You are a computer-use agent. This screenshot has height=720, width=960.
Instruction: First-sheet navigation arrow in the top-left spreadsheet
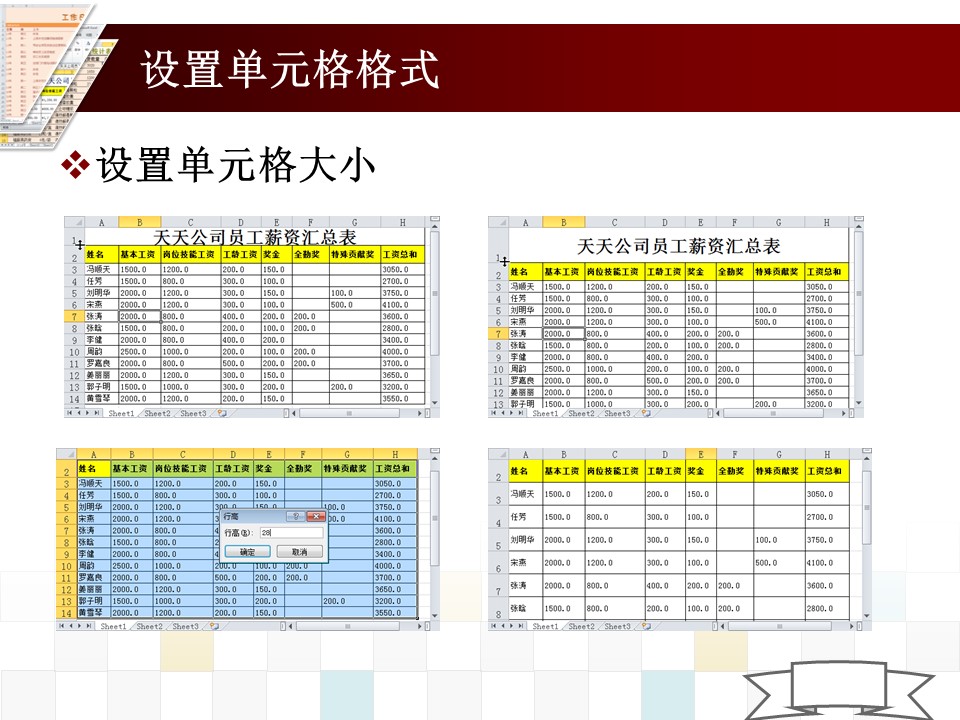70,413
